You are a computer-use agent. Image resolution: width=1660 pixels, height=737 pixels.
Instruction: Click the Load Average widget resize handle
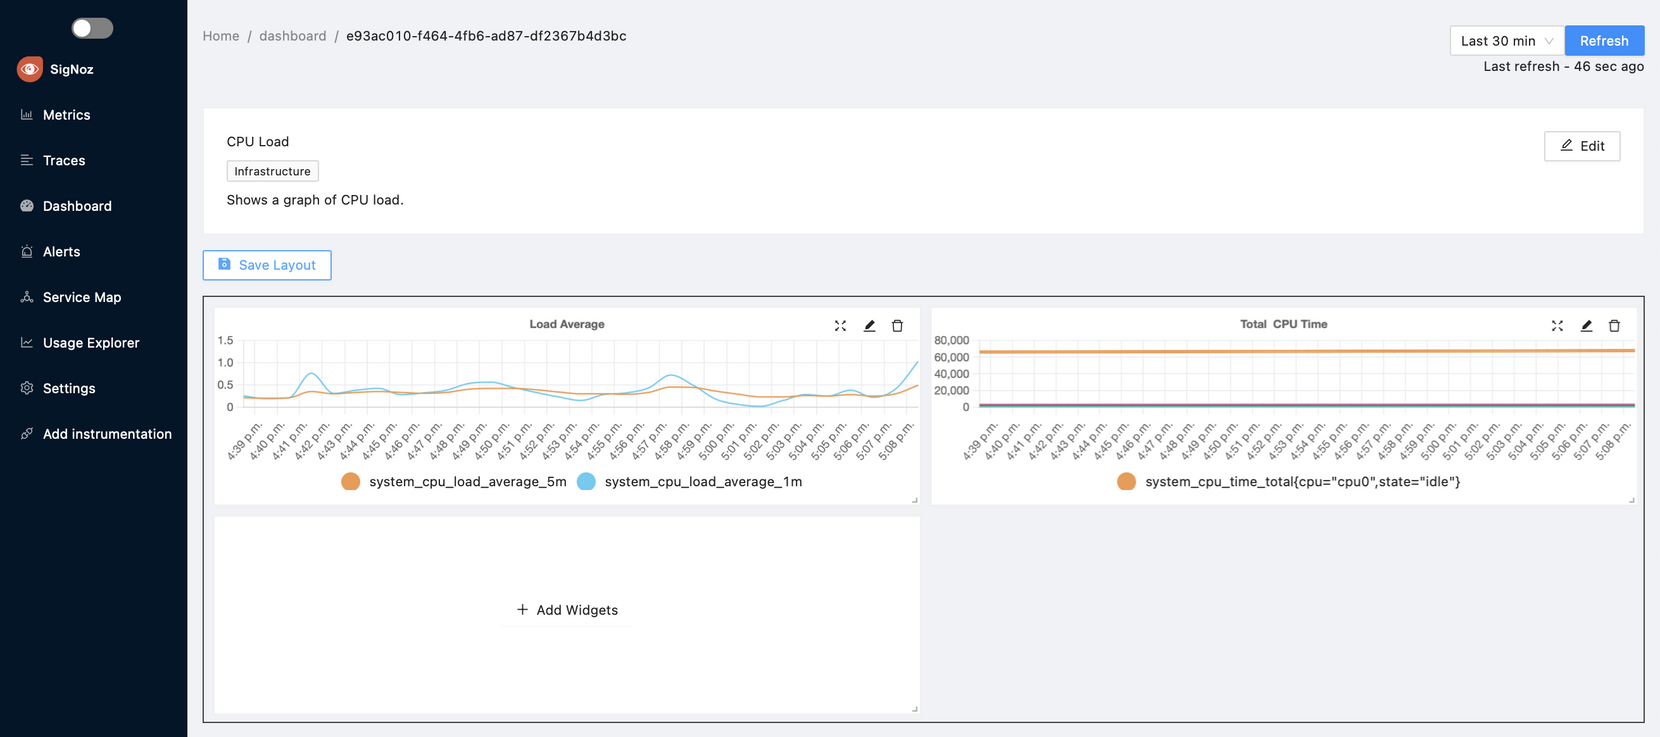[x=914, y=499]
